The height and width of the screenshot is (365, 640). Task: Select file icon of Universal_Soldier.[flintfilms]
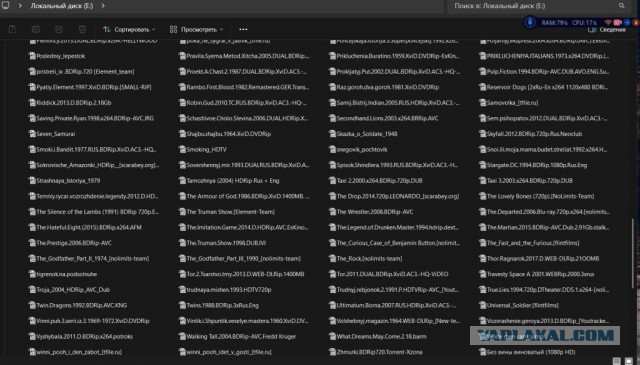[482, 305]
